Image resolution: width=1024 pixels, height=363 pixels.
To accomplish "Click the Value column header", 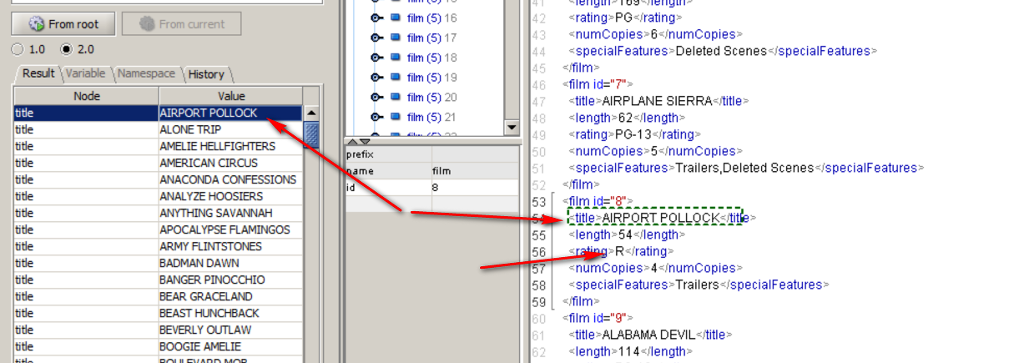I will click(x=231, y=96).
